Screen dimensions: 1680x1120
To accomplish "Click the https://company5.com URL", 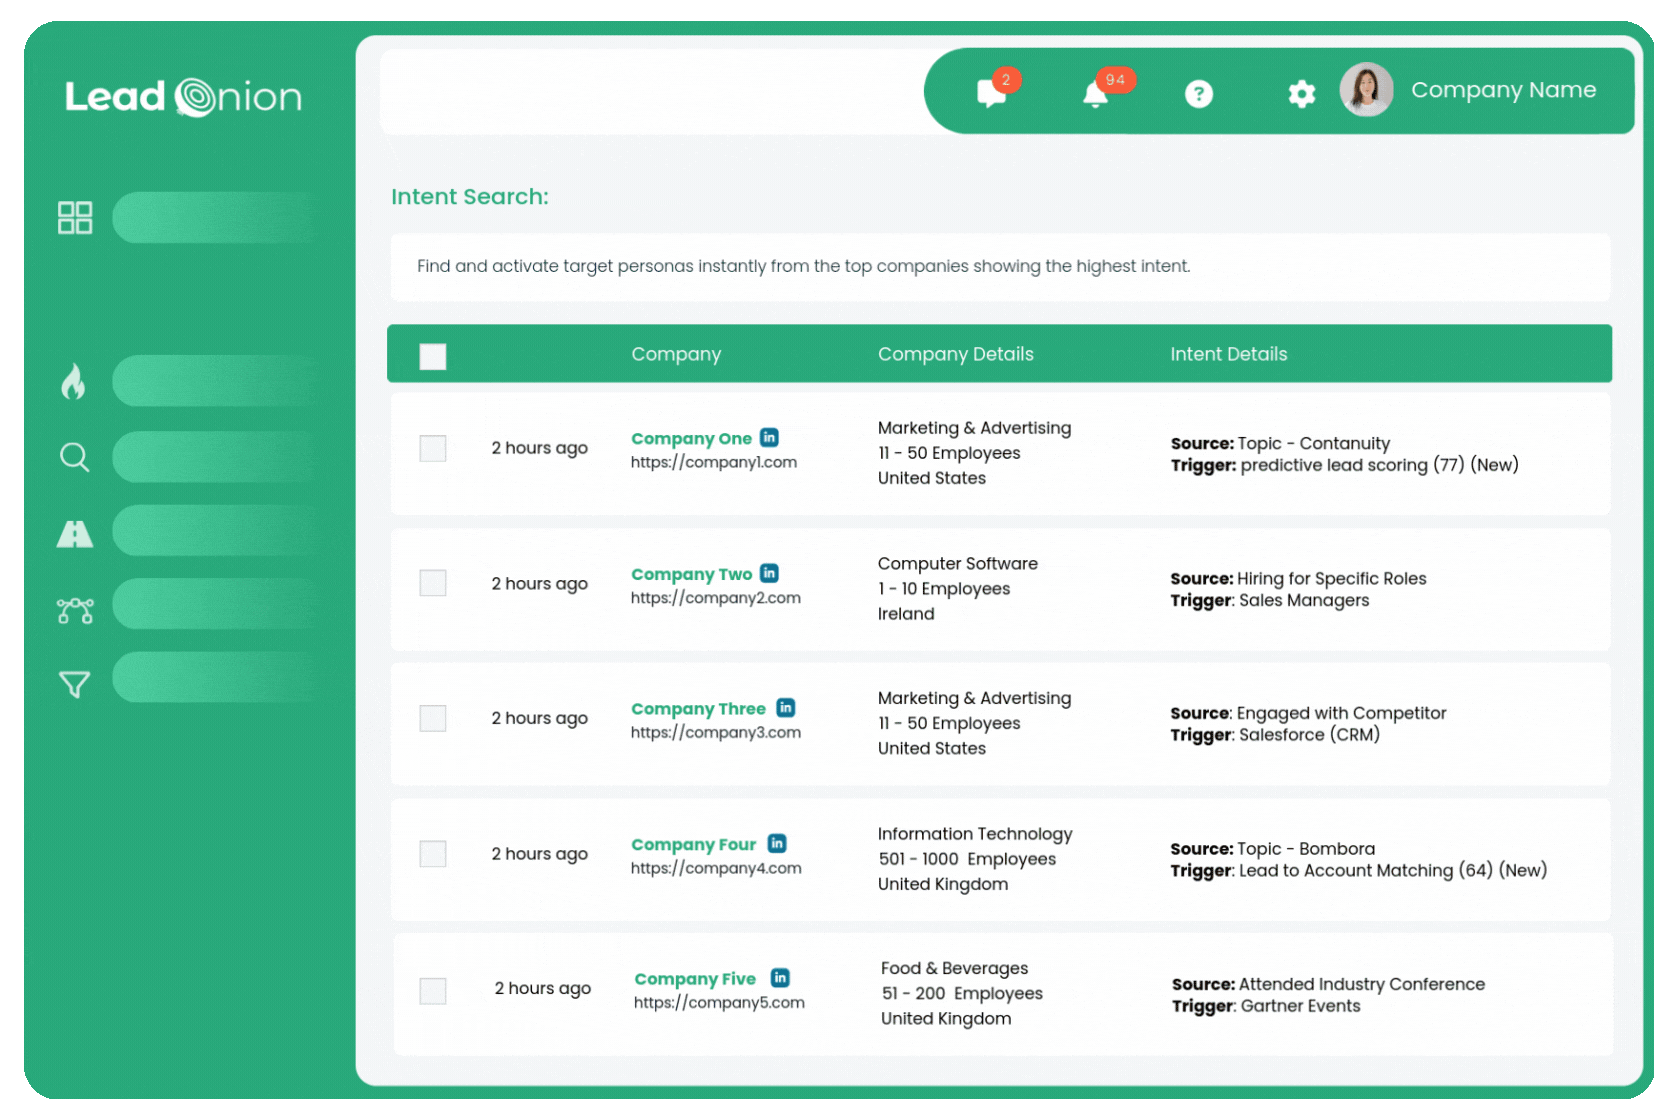I will [719, 1003].
